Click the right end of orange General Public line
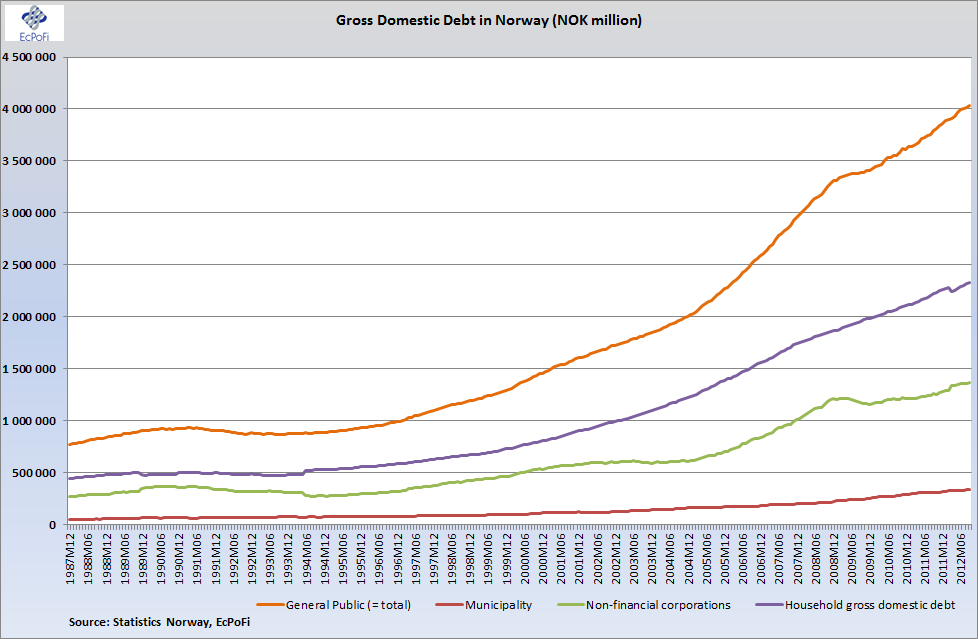 (x=969, y=106)
